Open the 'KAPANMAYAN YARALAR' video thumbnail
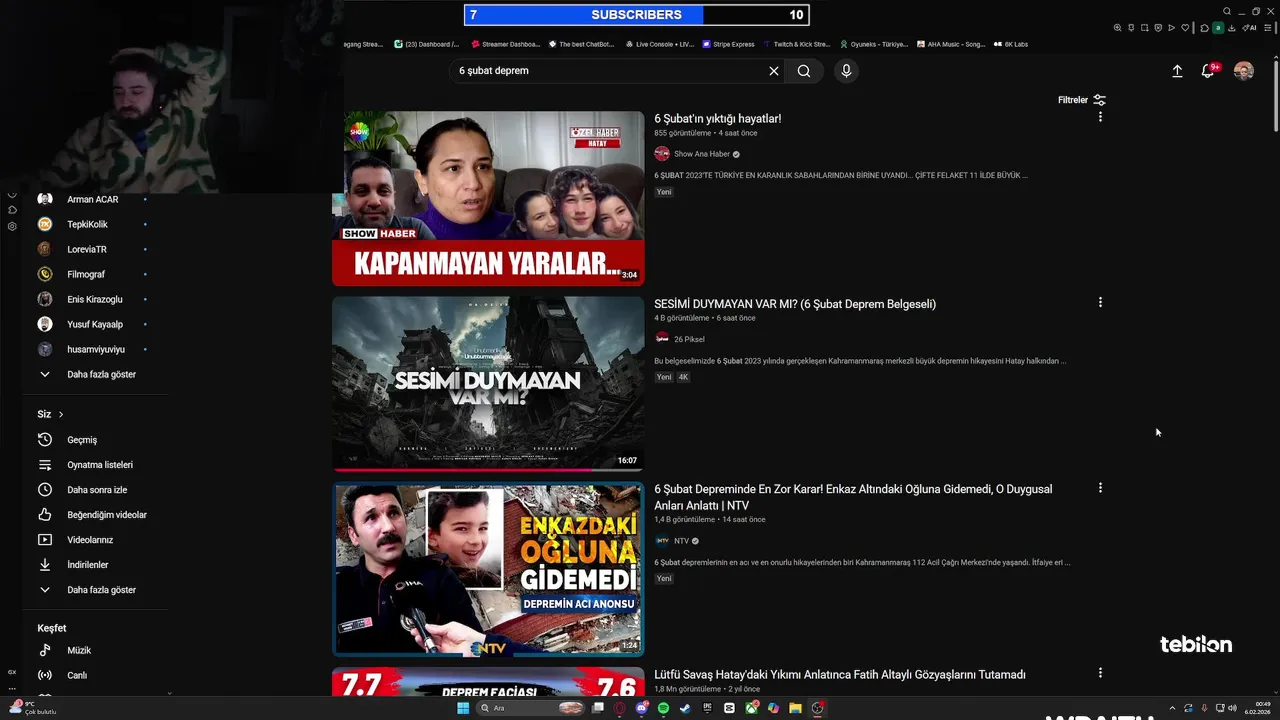The image size is (1280, 720). [488, 198]
